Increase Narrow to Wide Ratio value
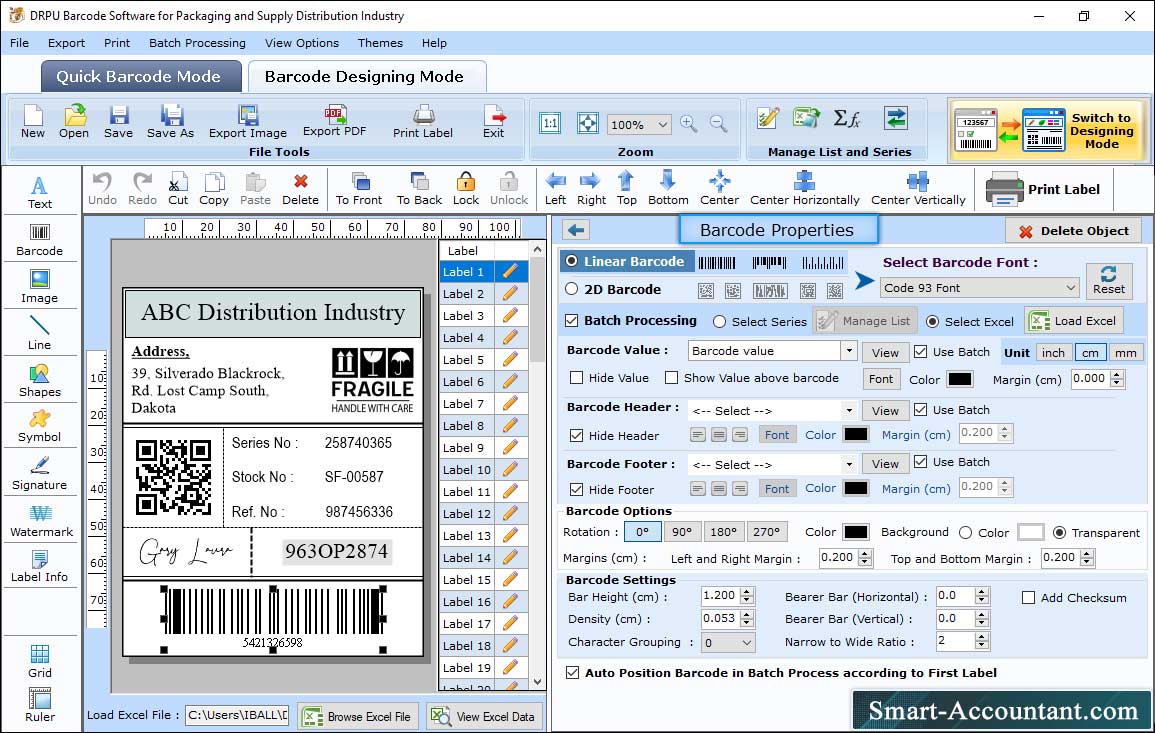Screen dimensions: 1155x733 click(x=981, y=637)
